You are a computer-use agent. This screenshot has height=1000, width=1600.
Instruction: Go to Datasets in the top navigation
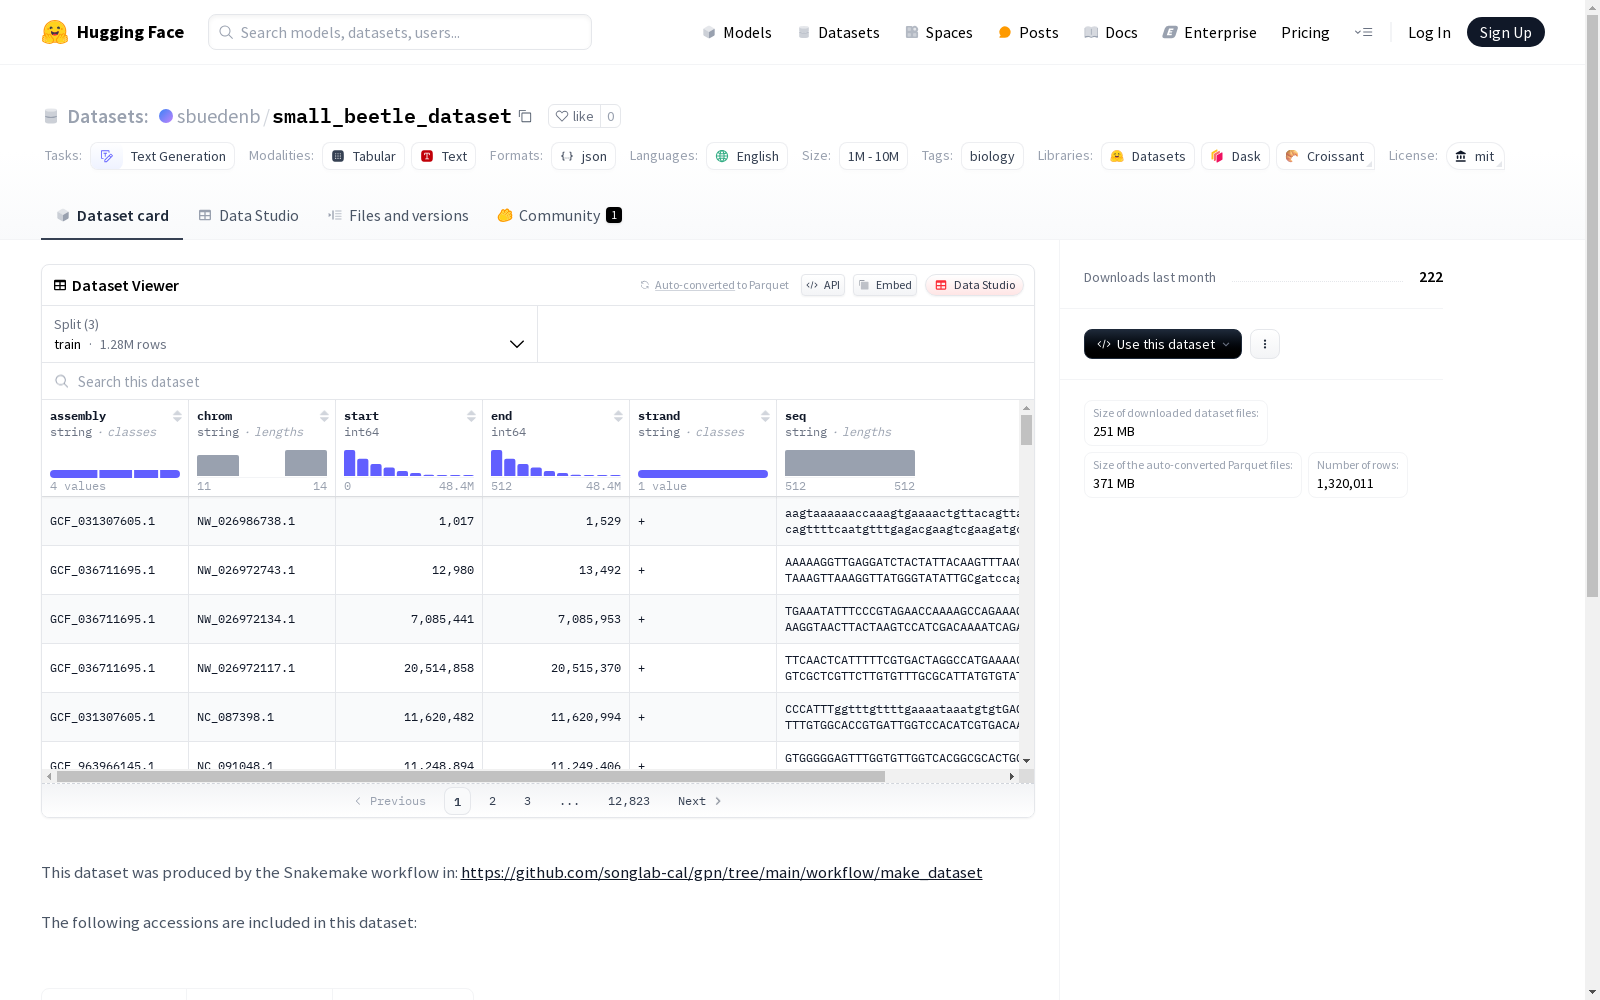[x=838, y=32]
